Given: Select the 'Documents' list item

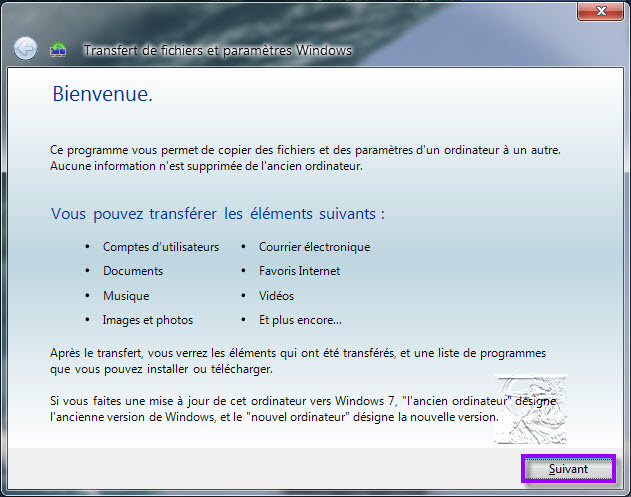Looking at the screenshot, I should pyautogui.click(x=132, y=271).
